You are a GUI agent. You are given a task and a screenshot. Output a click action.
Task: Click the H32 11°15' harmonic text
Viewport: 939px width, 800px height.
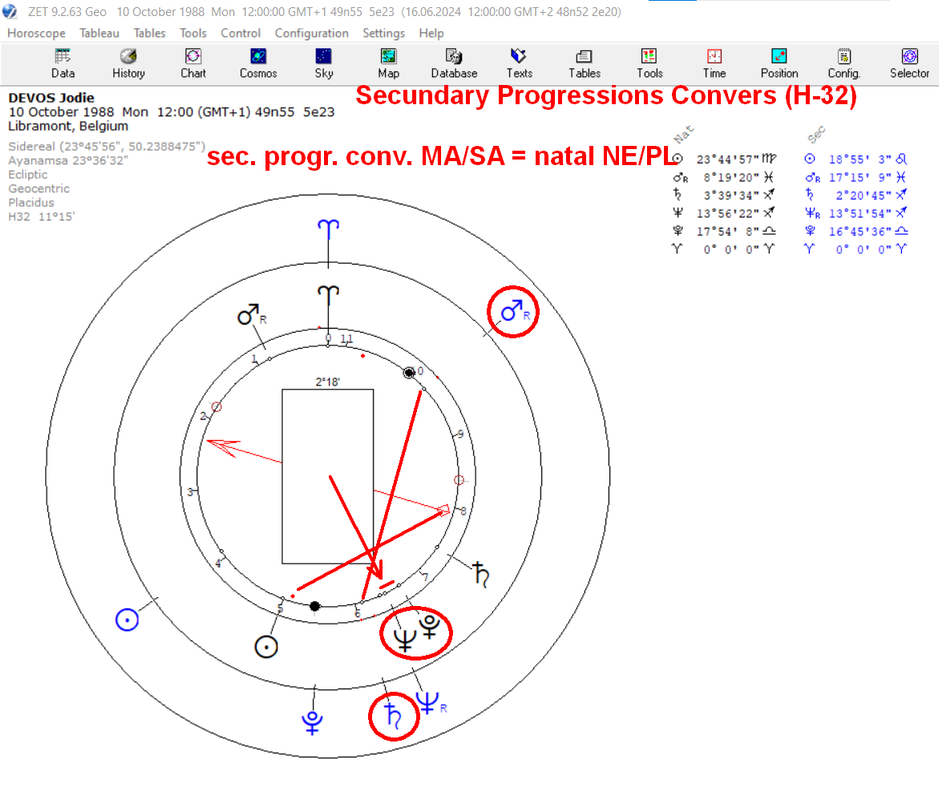click(41, 217)
